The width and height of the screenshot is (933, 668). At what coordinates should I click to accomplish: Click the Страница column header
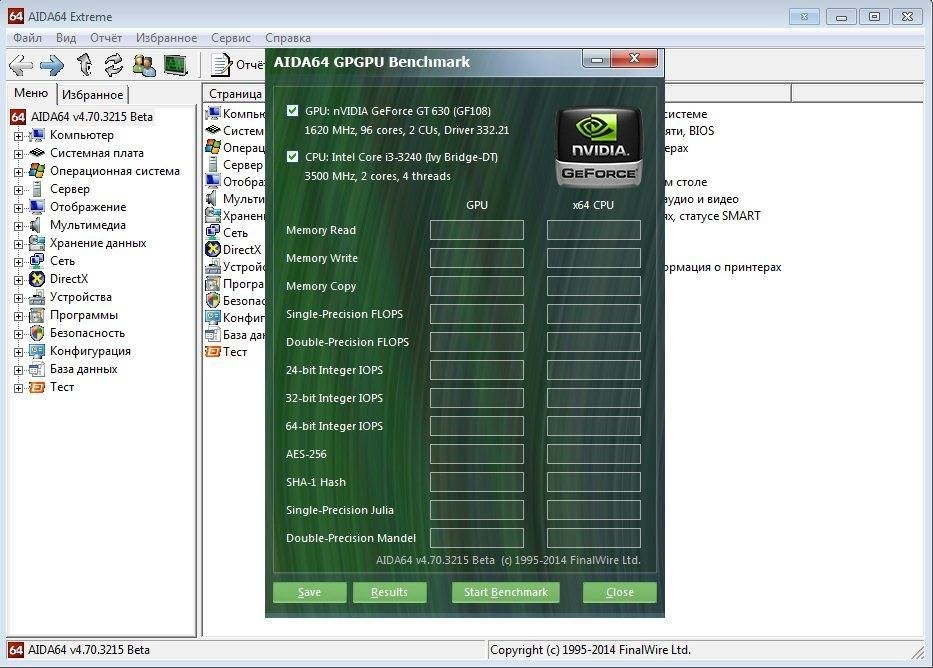click(234, 93)
